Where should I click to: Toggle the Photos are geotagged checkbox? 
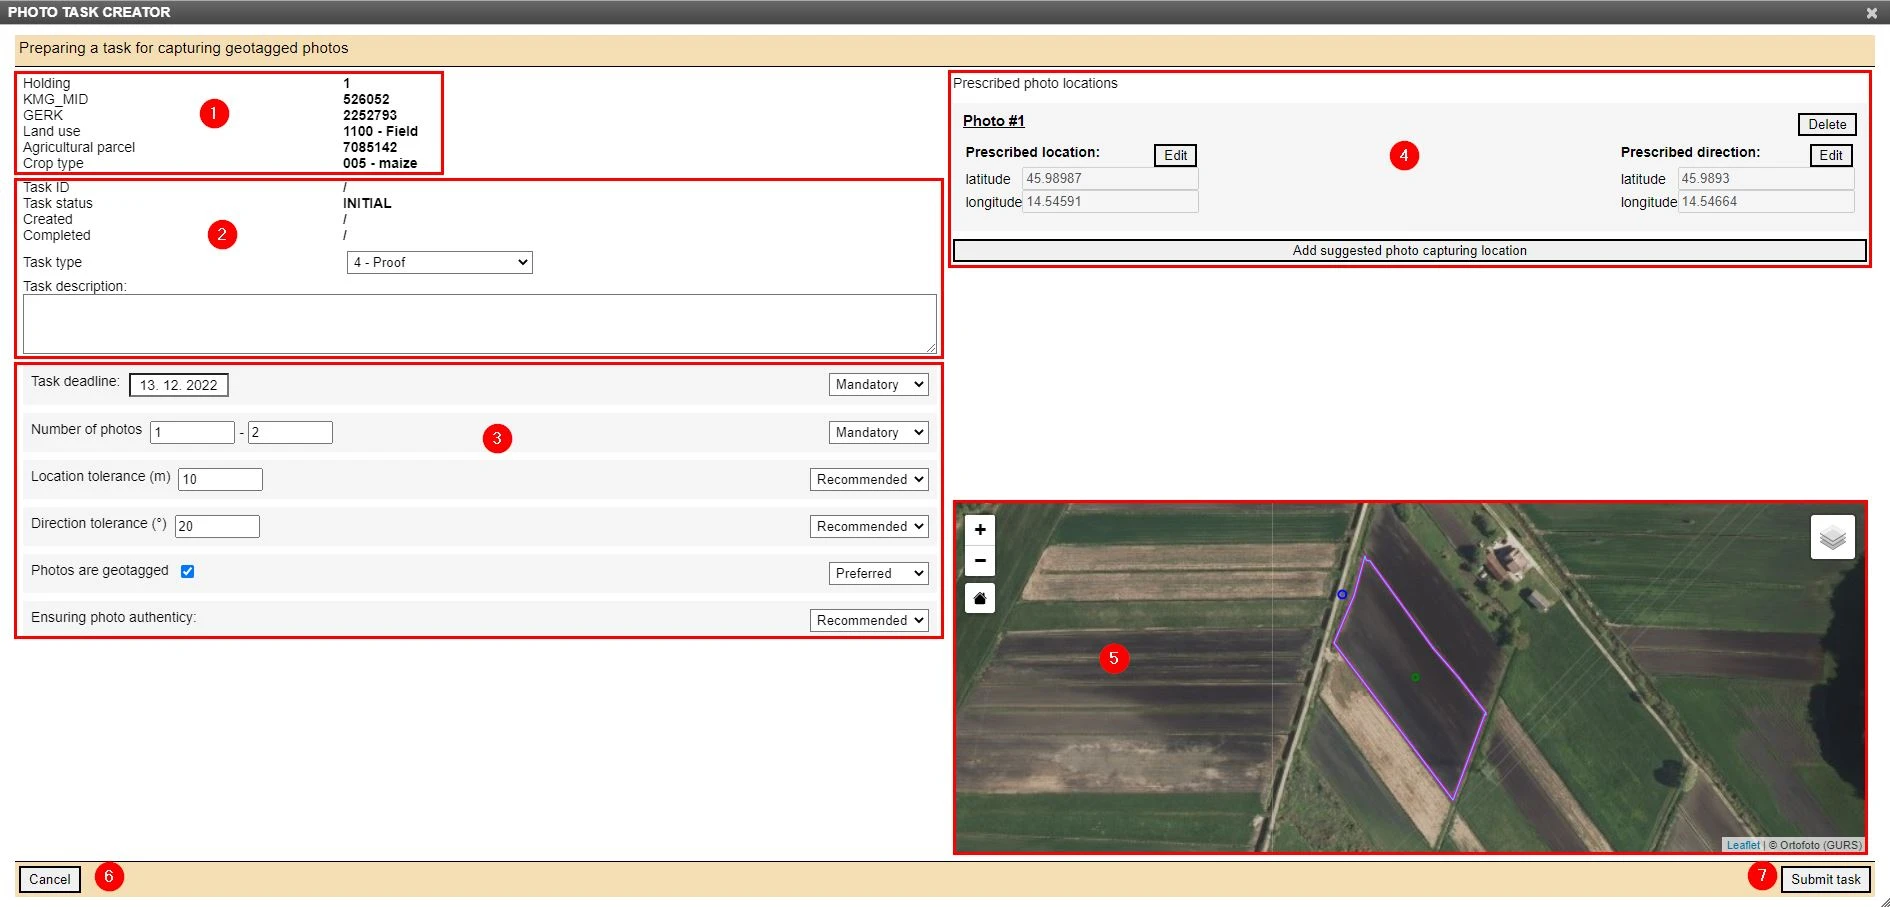[x=187, y=571]
